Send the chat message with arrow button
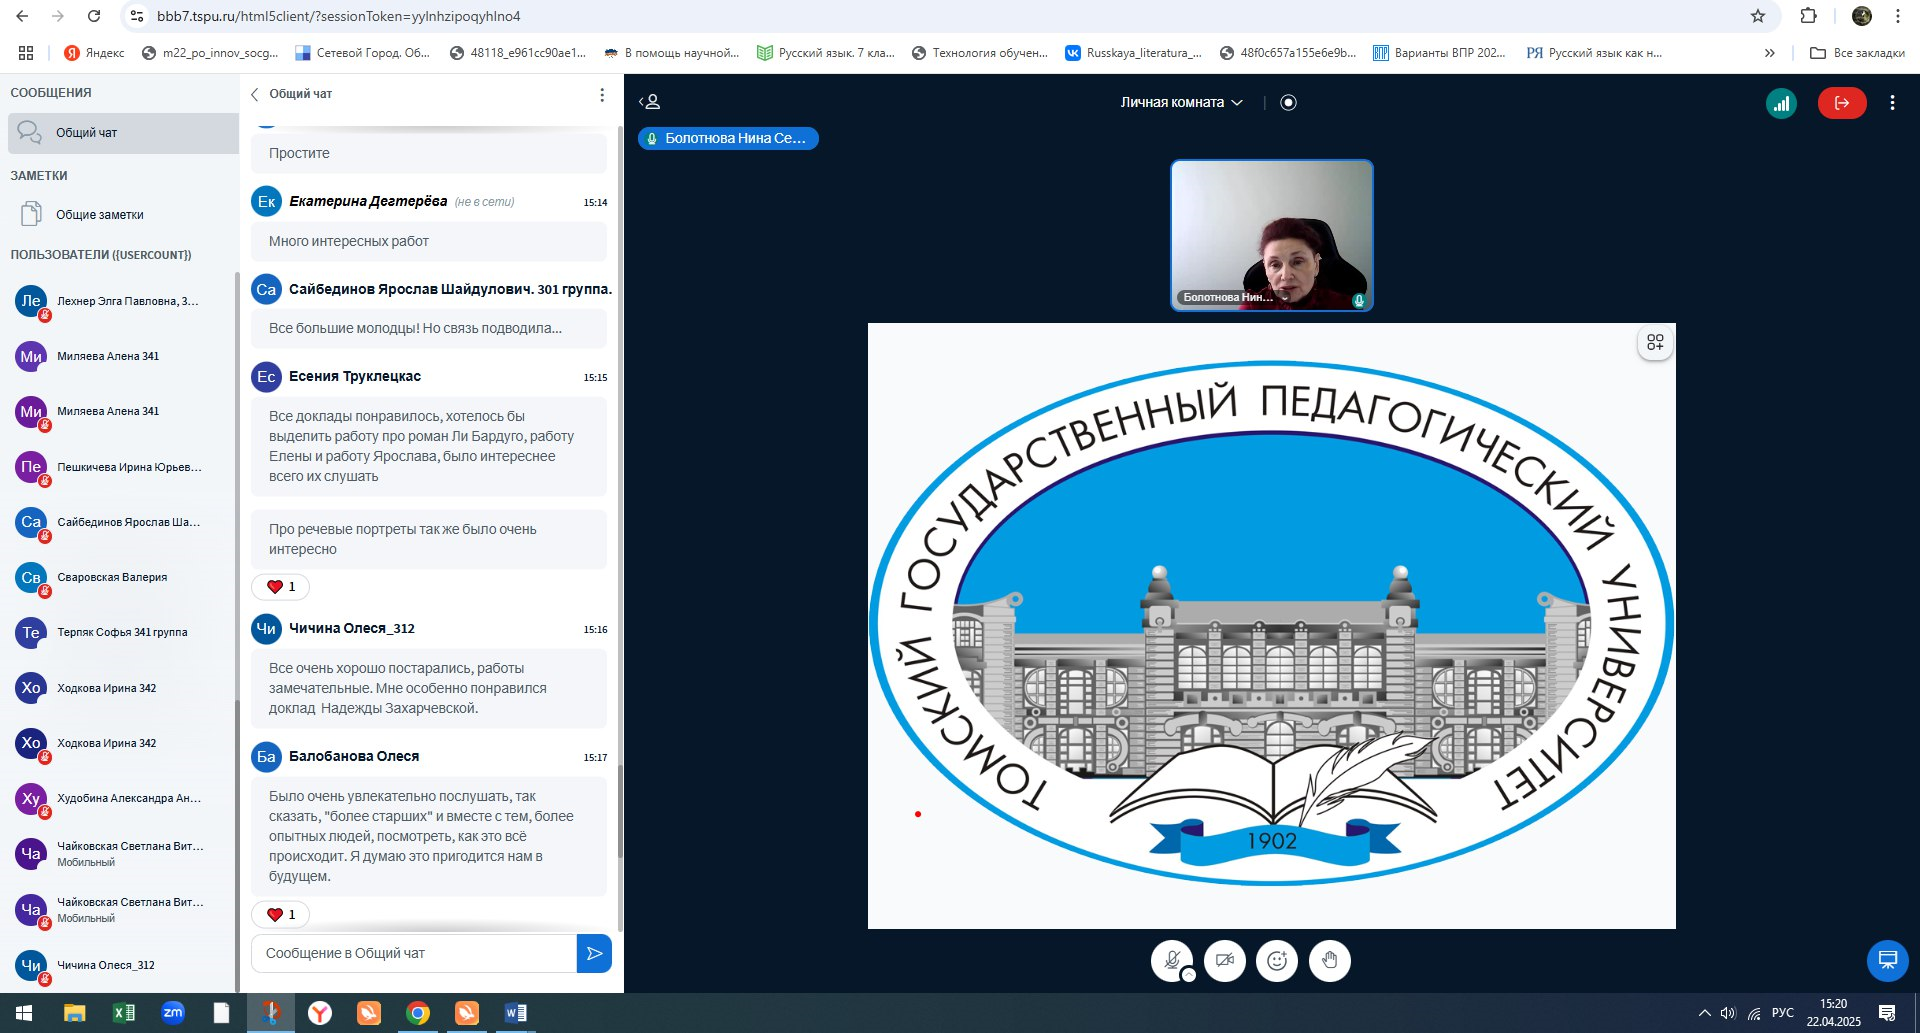Image resolution: width=1920 pixels, height=1033 pixels. (x=594, y=953)
